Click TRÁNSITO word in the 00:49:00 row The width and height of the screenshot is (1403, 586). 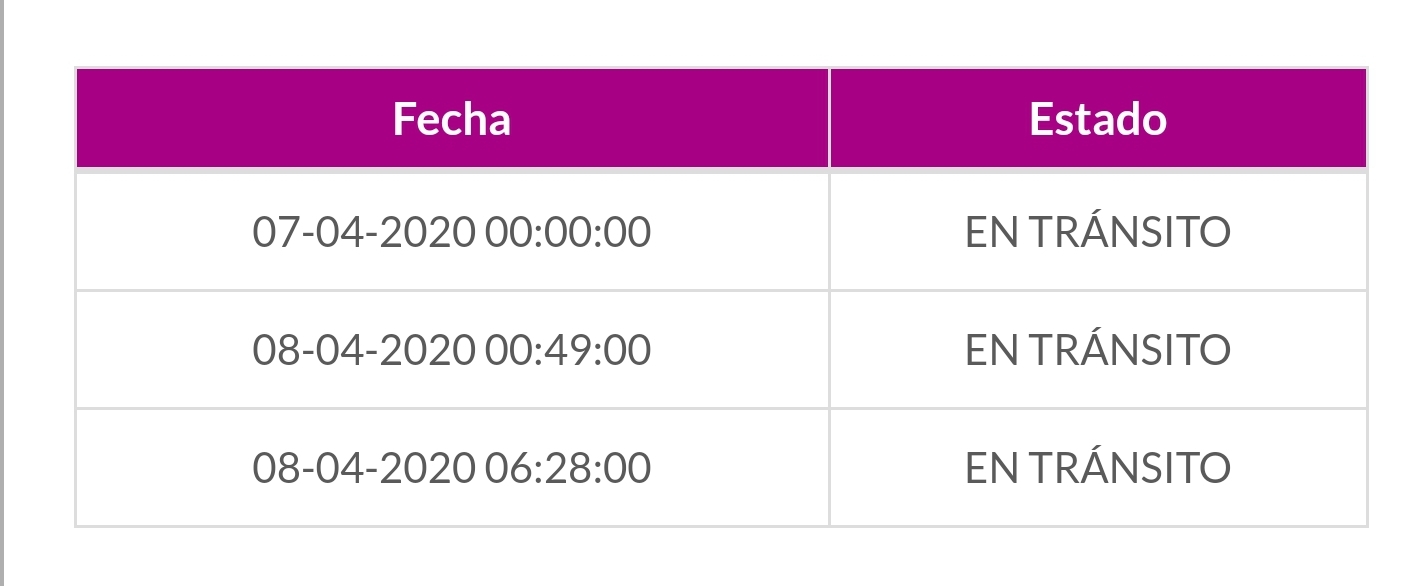(x=1129, y=350)
